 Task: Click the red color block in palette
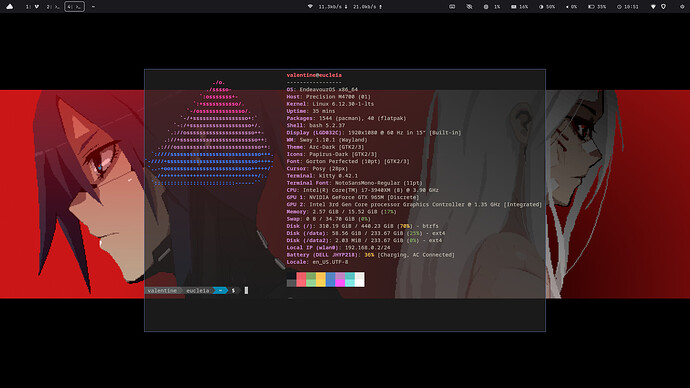tap(301, 279)
